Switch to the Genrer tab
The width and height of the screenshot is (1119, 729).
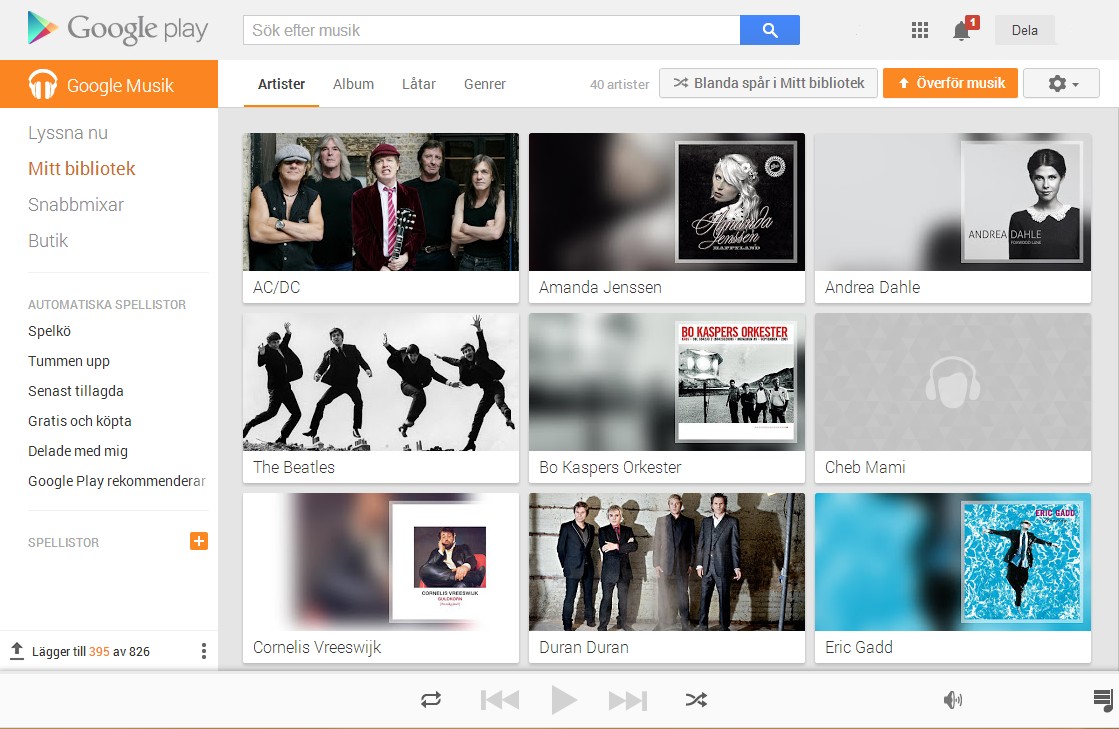tap(484, 84)
